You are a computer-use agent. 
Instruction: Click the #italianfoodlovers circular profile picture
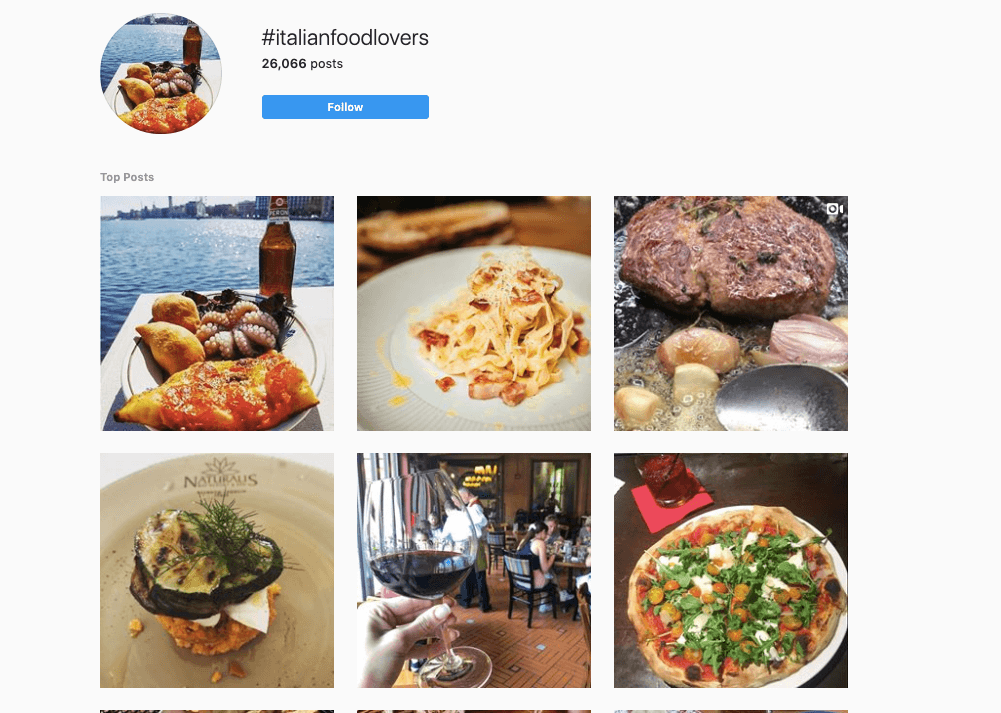click(160, 73)
